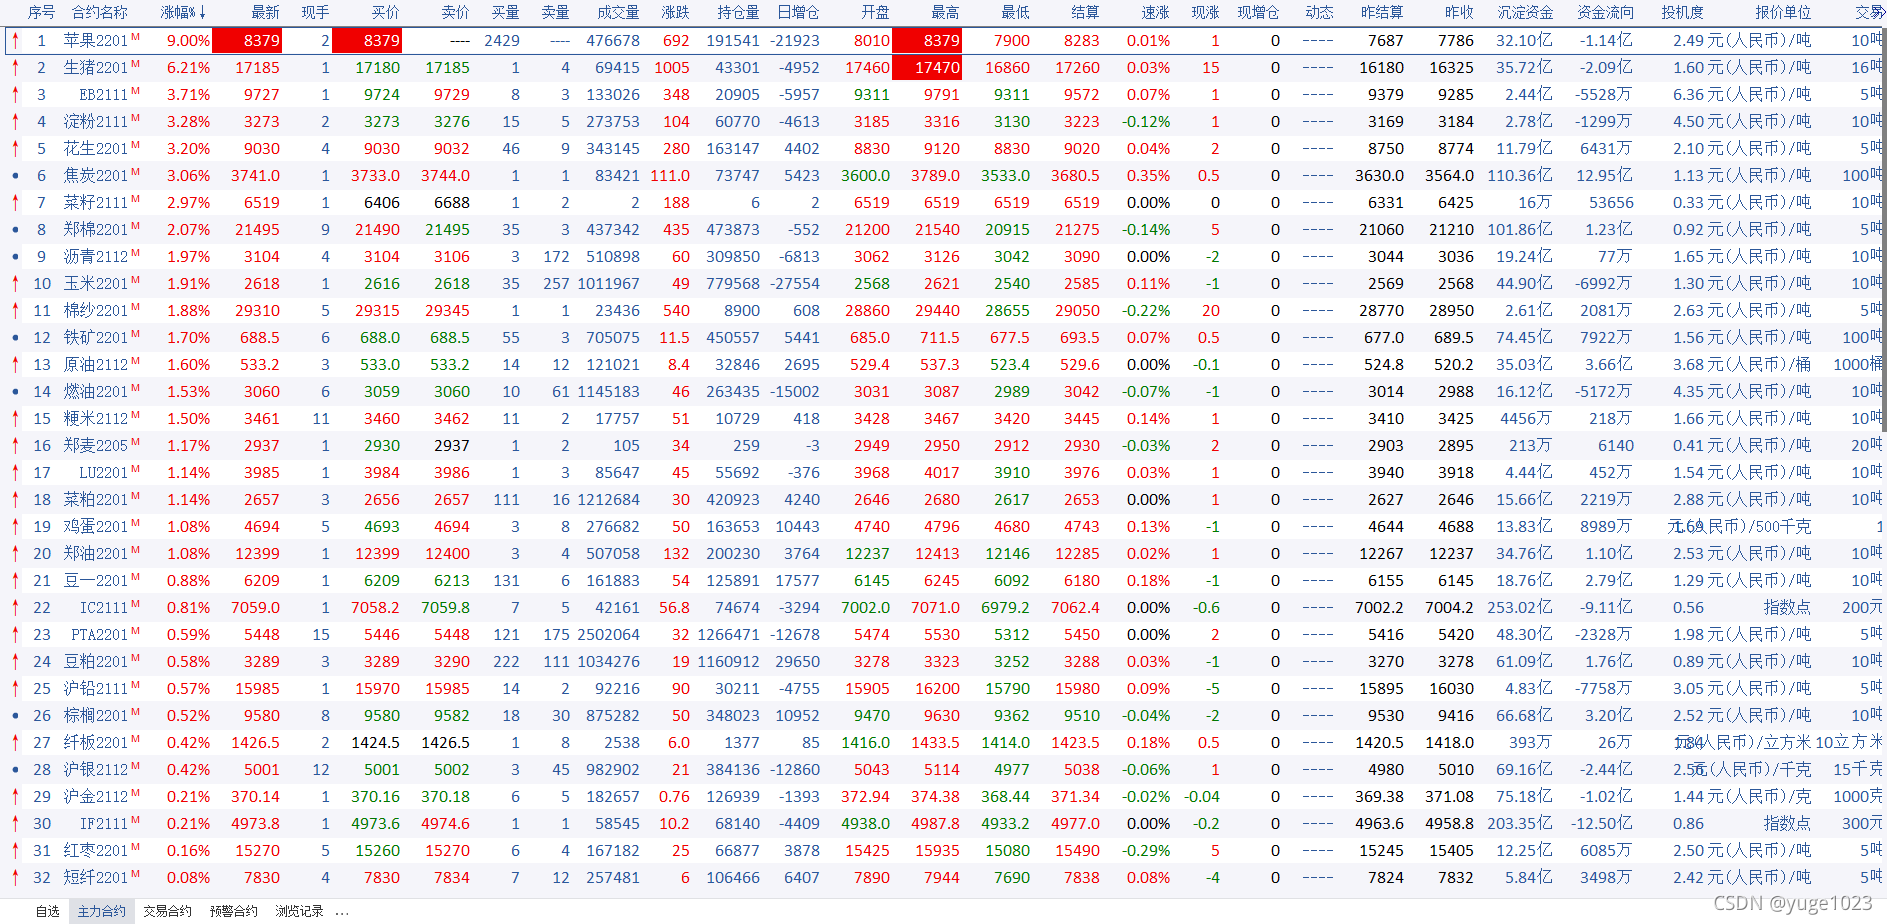
Task: Click the 9.00% change cell for 苹果2201
Action: (188, 41)
